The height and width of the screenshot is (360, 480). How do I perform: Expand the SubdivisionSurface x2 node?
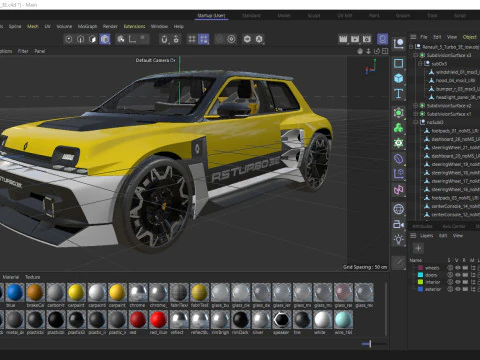416,105
